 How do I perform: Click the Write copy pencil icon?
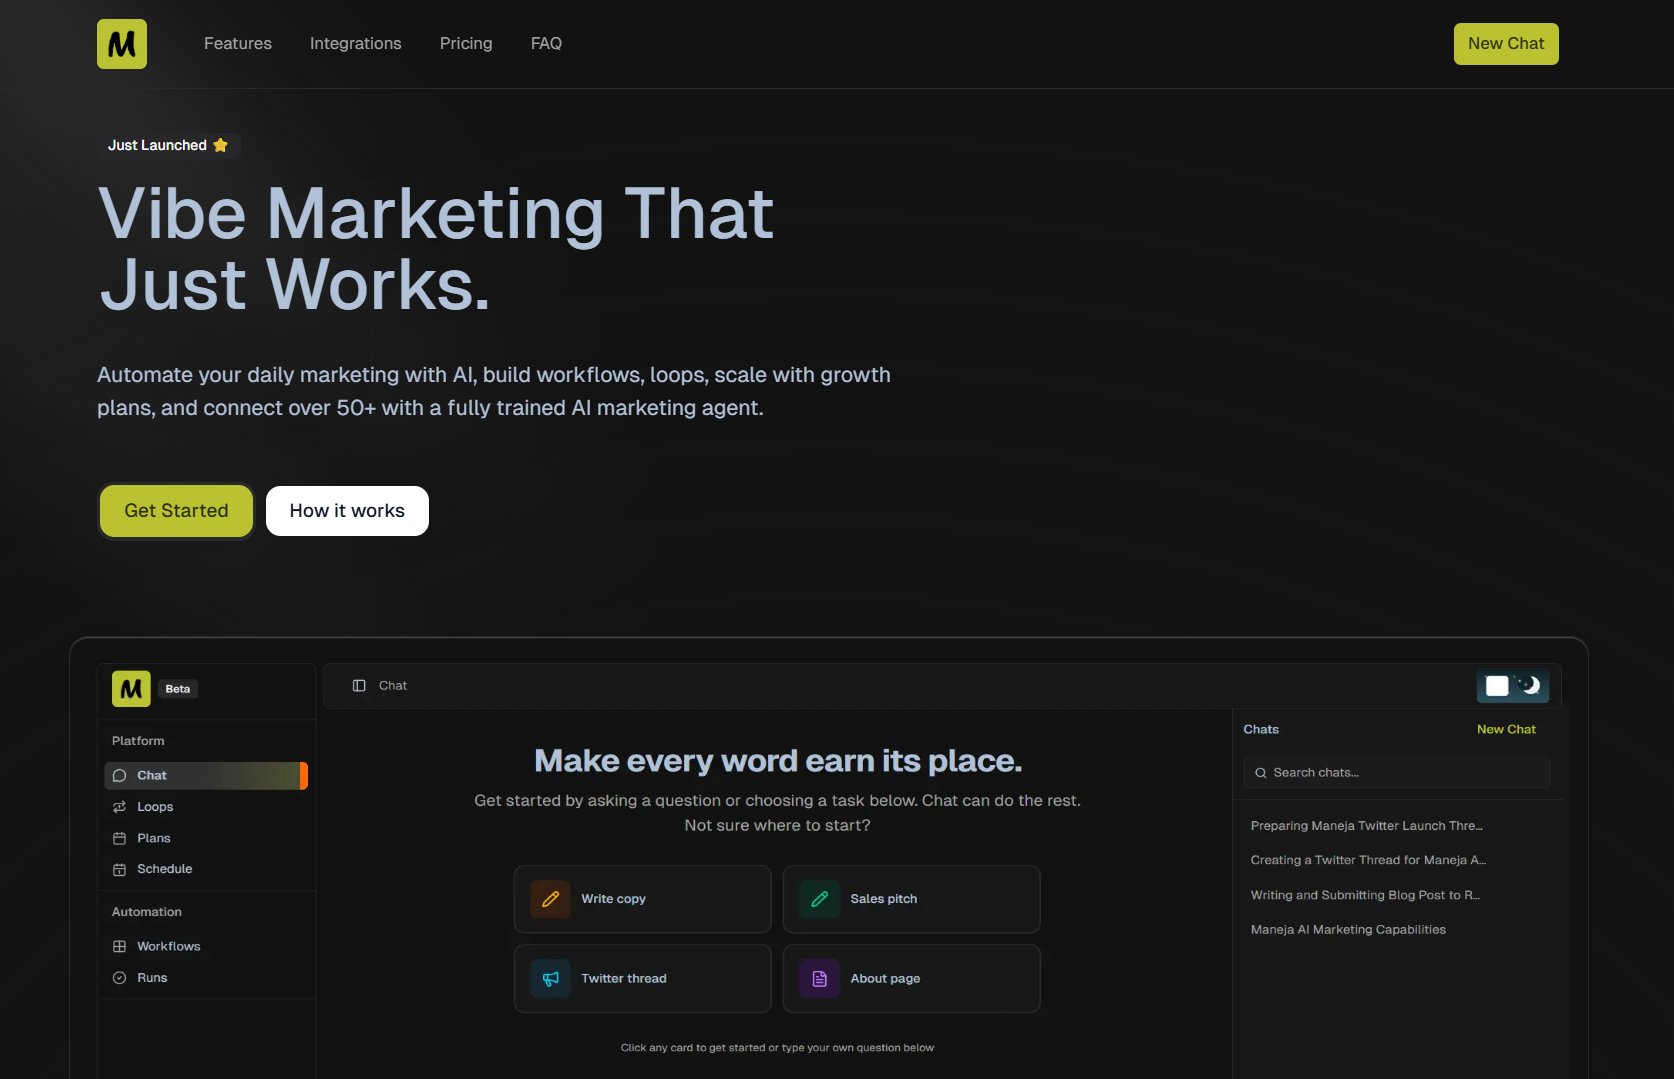point(550,898)
